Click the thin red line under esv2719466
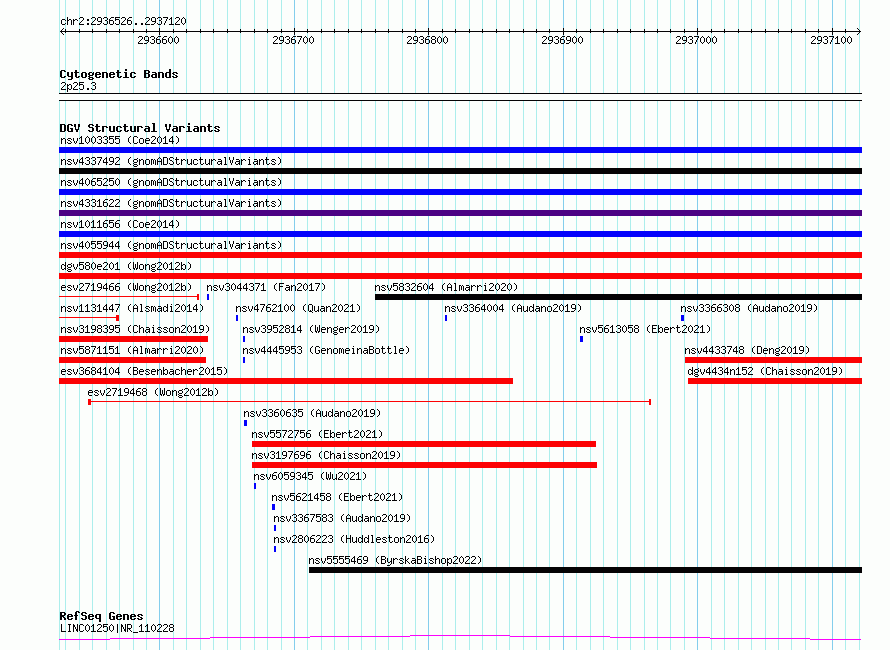 [129, 297]
